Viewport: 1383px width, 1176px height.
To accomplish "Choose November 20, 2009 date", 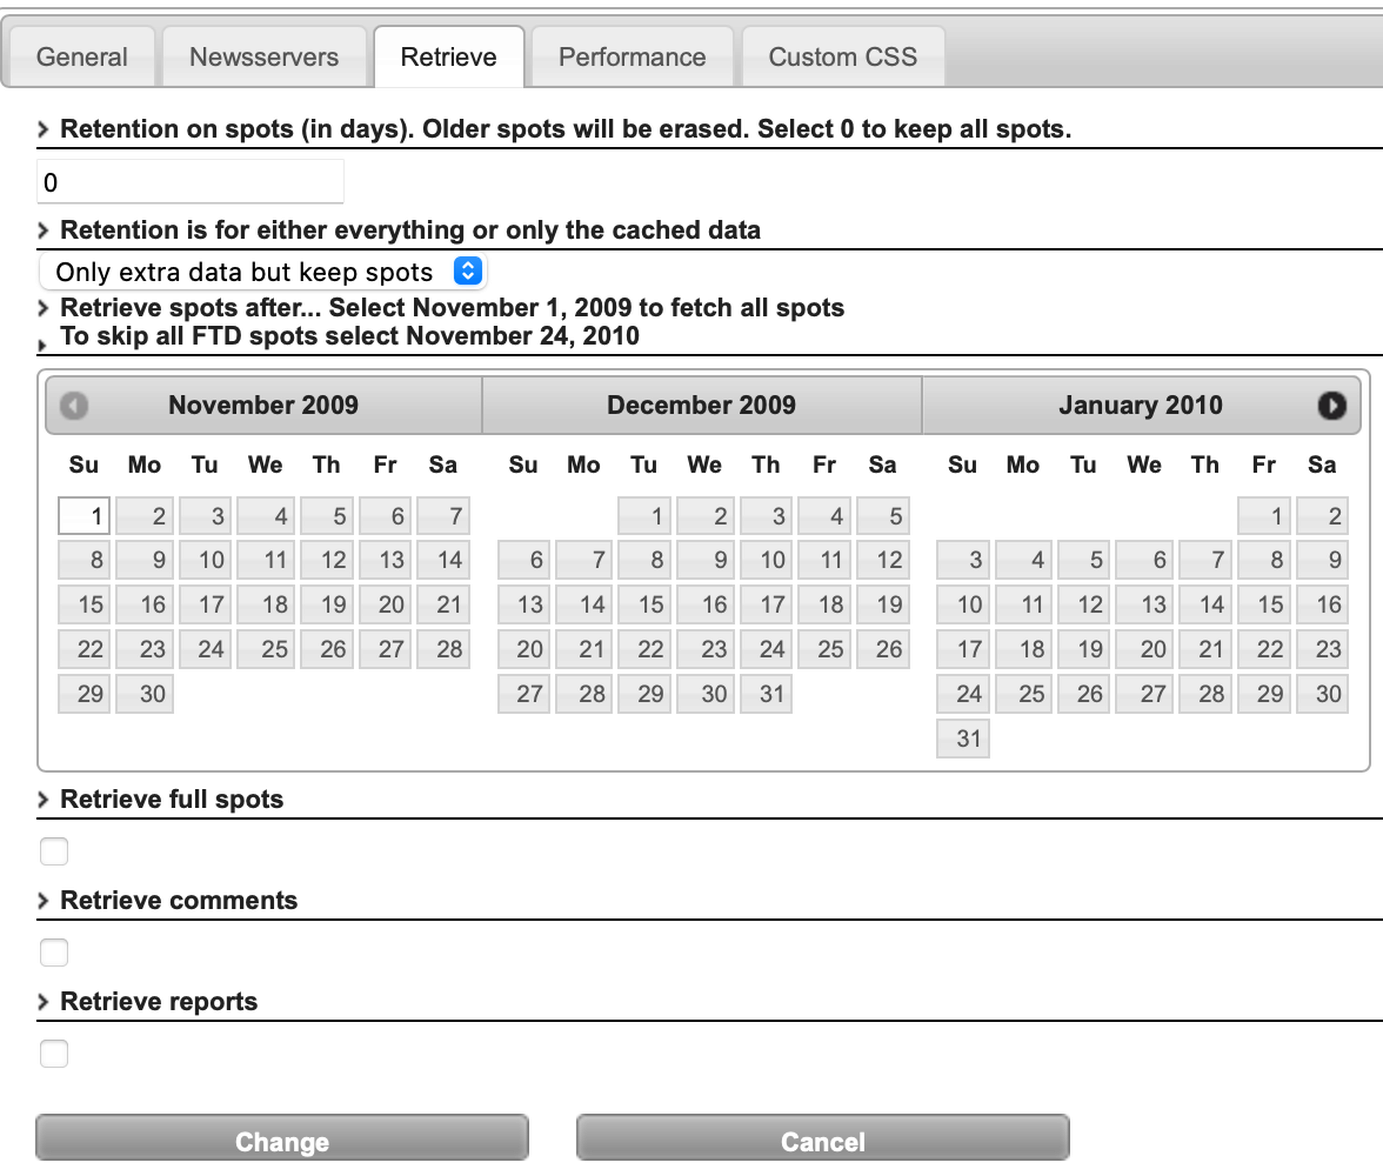I will [x=385, y=604].
